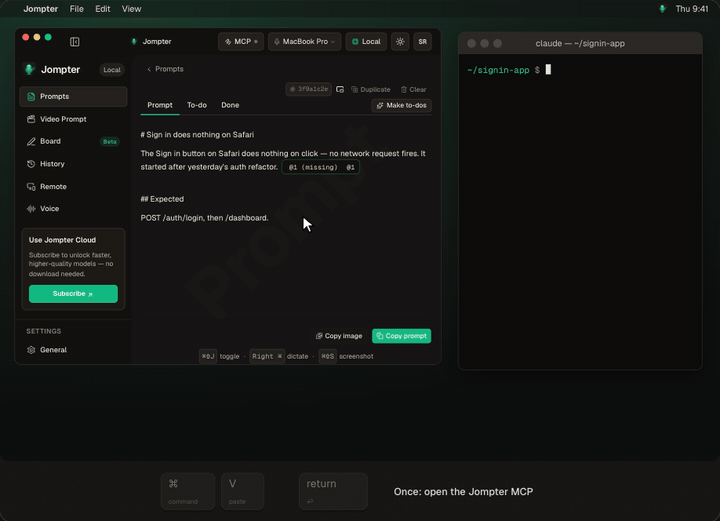Click the Local badge beside Jompter logo
Viewport: 720px width, 521px height.
(x=112, y=70)
